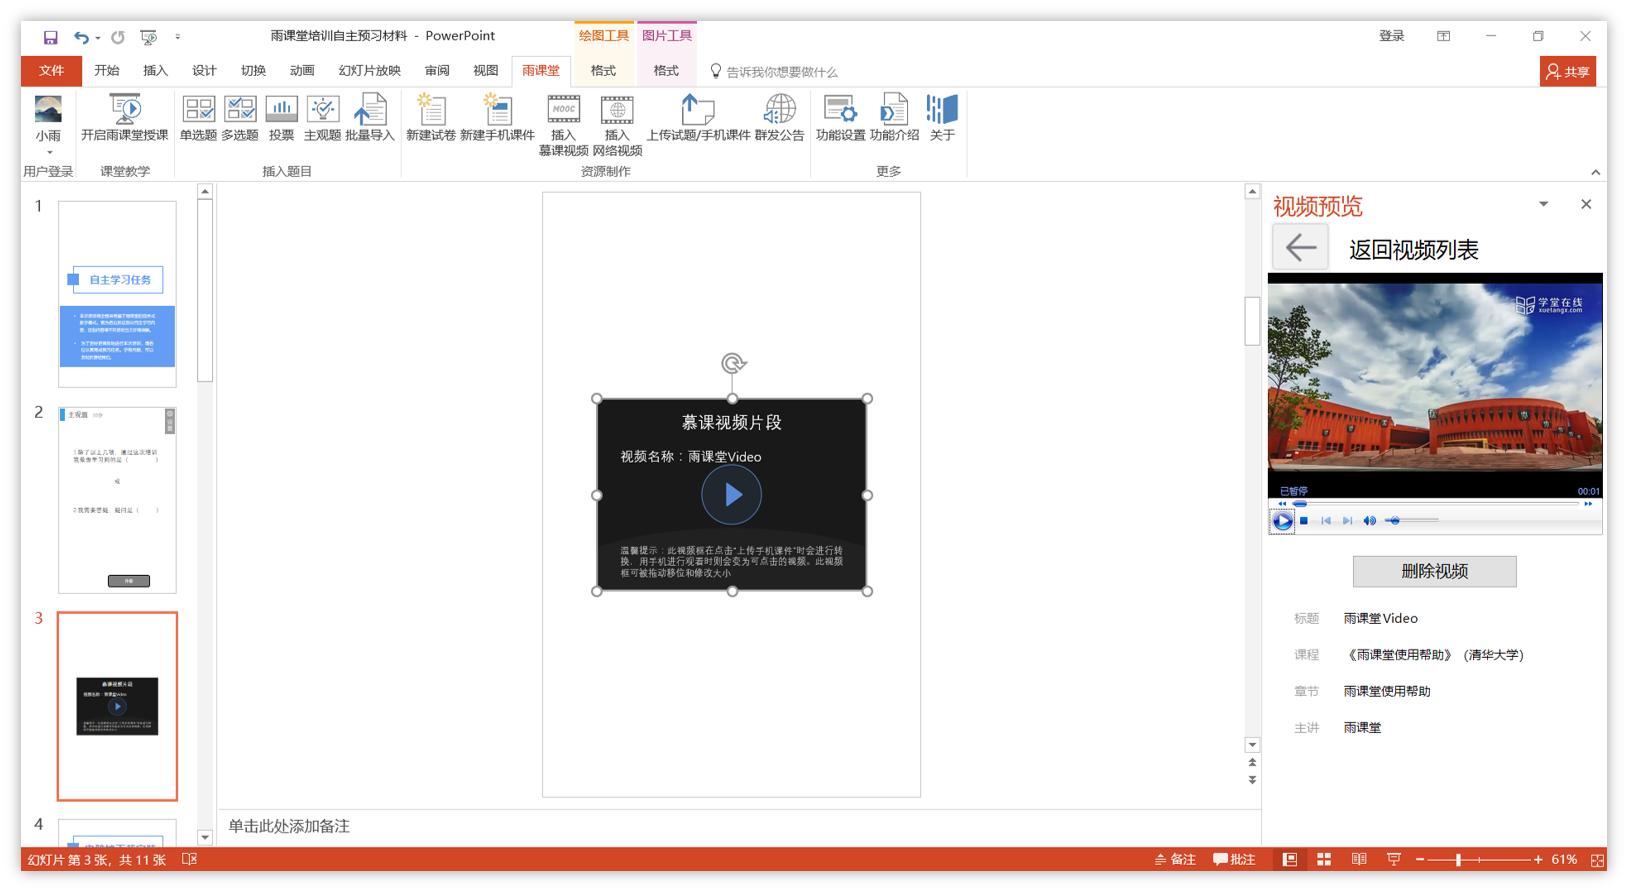This screenshot has width=1628, height=892.
Task: Start slideshow from quick access toolbar
Action: [x=149, y=37]
